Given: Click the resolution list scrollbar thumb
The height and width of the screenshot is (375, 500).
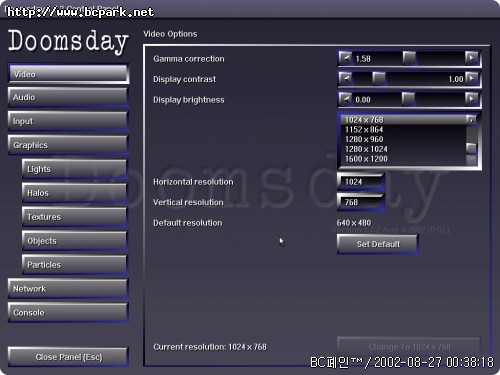Looking at the screenshot, I should pos(471,148).
